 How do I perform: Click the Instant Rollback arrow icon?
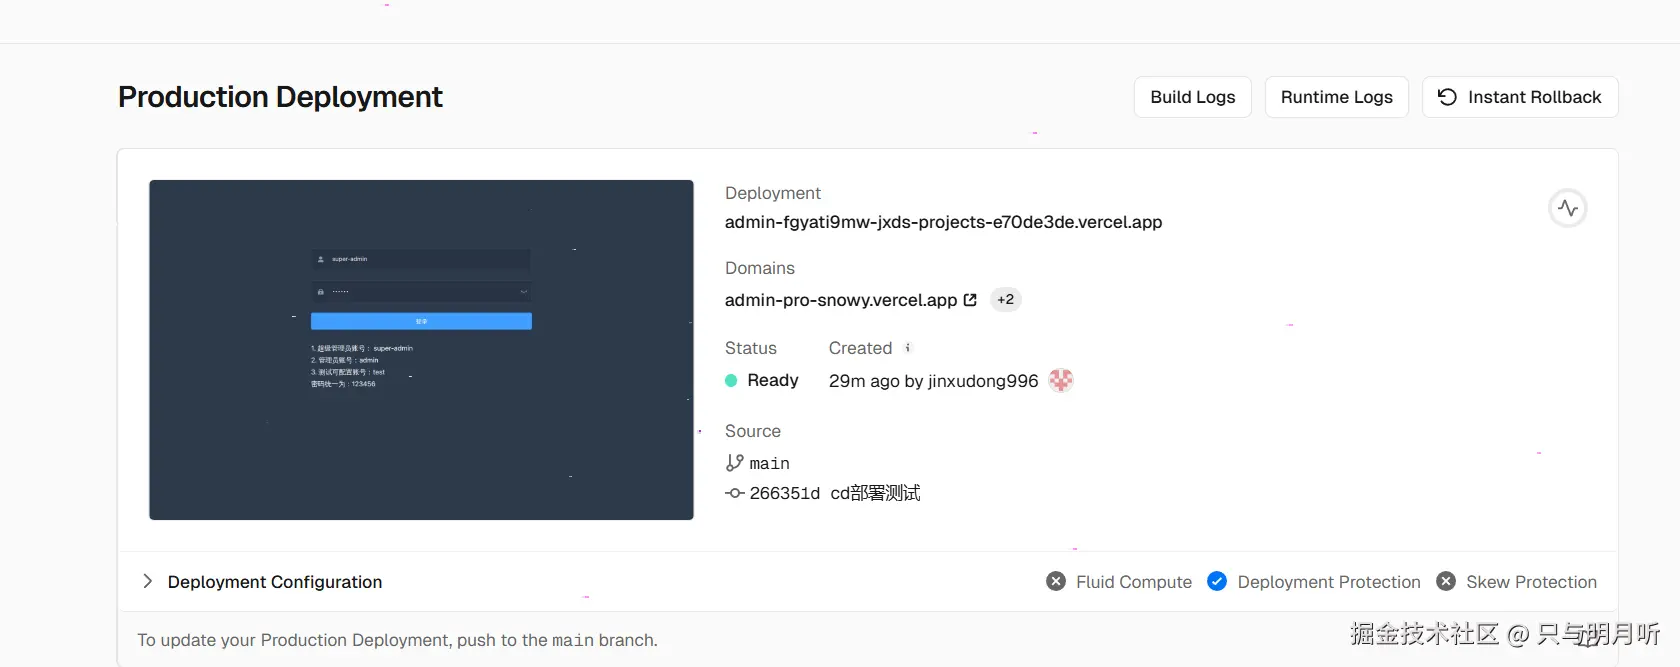[x=1447, y=97]
